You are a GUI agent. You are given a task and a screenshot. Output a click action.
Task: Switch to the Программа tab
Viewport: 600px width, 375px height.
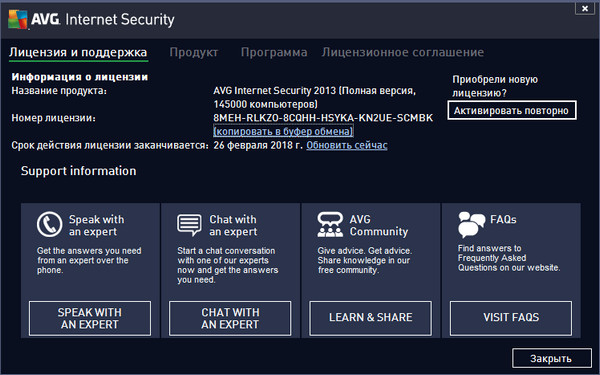[x=274, y=52]
